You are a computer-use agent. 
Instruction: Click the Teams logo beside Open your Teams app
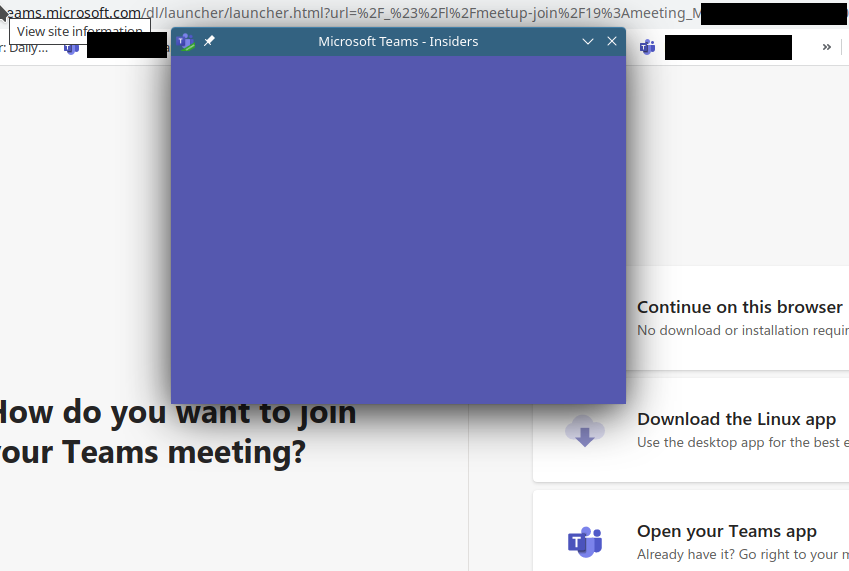click(x=585, y=541)
